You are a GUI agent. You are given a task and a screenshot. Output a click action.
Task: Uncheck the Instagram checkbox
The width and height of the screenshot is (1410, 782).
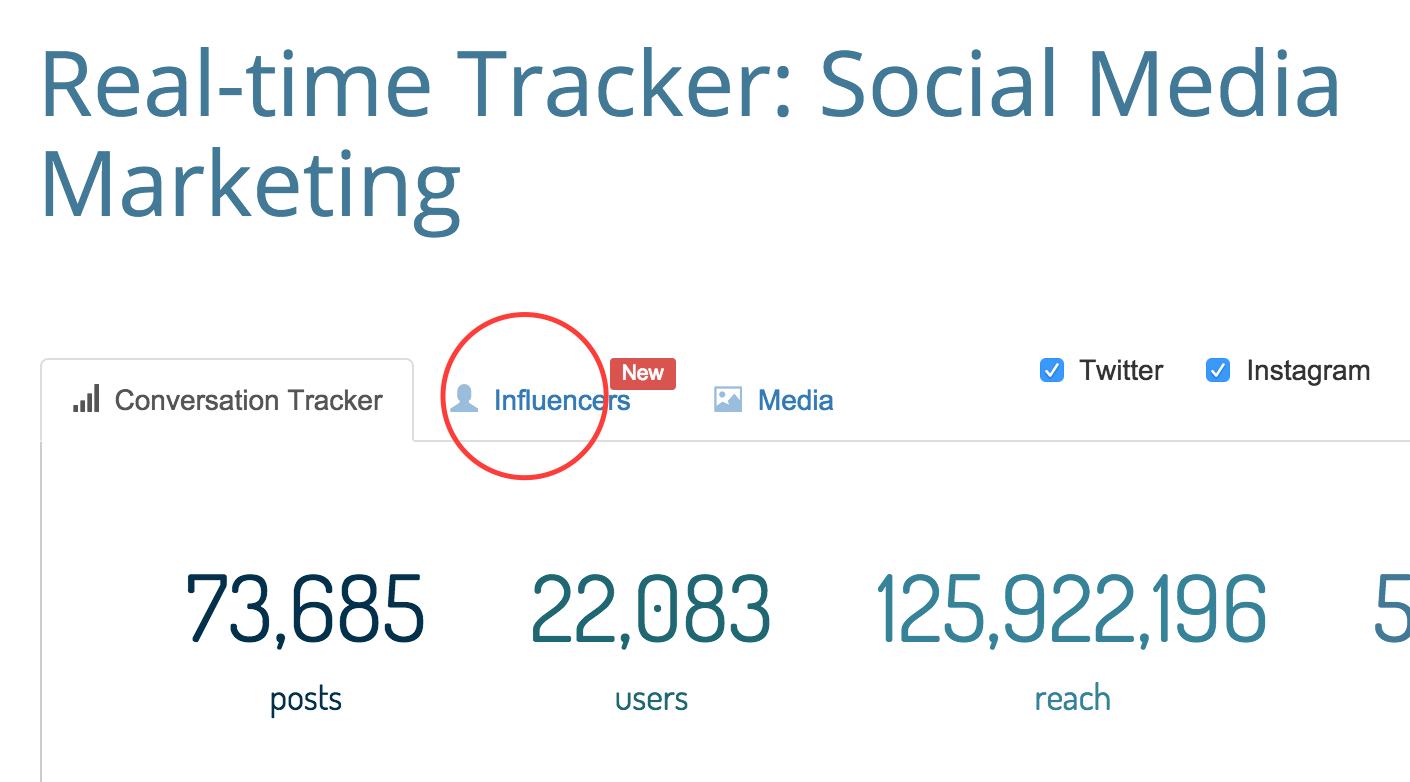[1218, 371]
